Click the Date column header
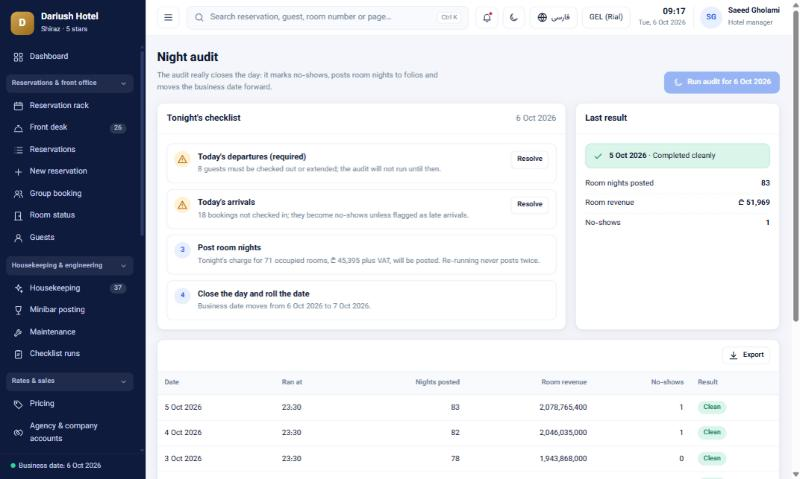 pyautogui.click(x=171, y=382)
